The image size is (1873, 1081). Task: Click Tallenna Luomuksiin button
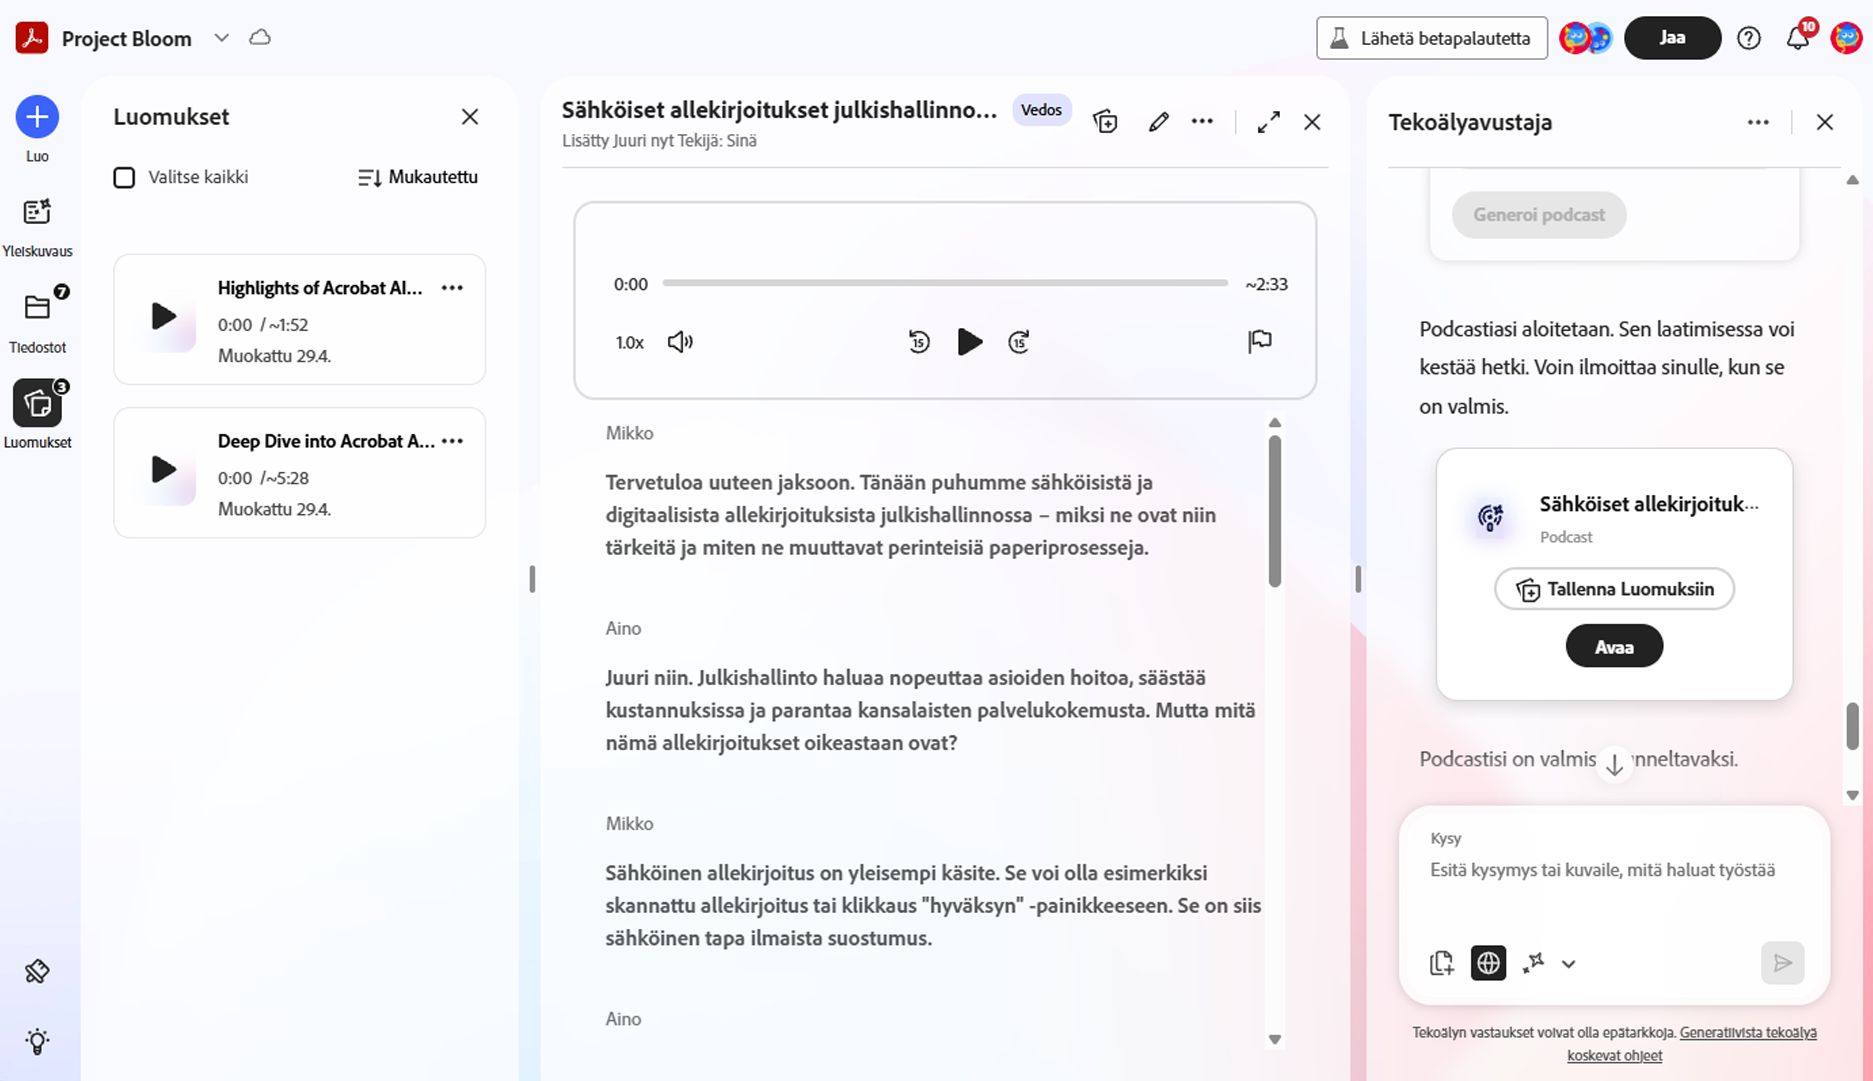[x=1614, y=589]
